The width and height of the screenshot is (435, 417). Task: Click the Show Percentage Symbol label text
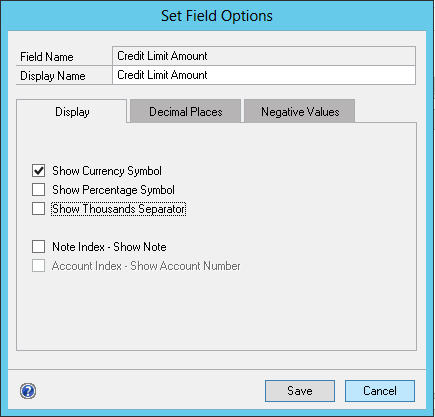(x=113, y=190)
